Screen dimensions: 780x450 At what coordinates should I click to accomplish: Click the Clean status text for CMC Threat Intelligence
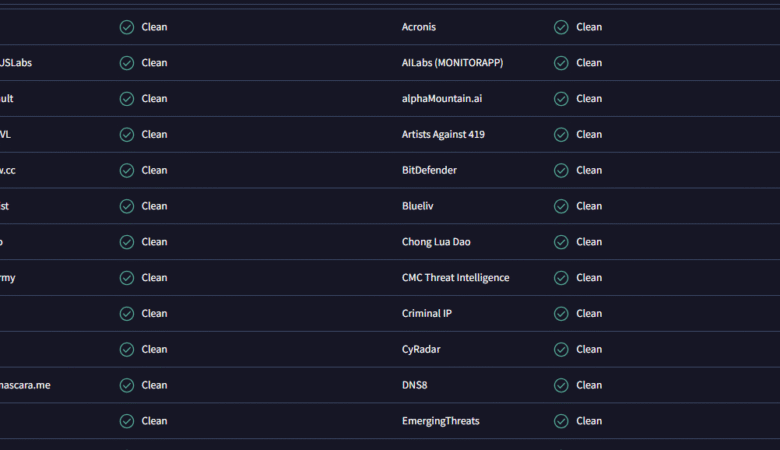tap(589, 278)
